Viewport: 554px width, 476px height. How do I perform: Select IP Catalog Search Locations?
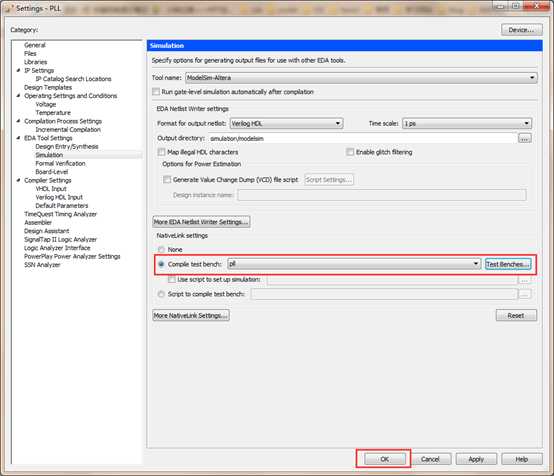[73, 79]
